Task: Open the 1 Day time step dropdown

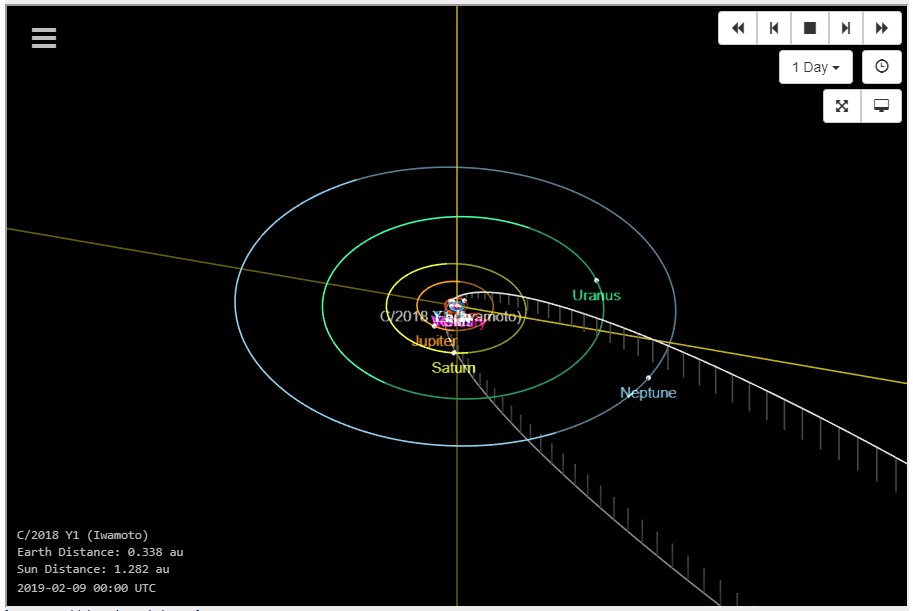Action: pos(816,67)
